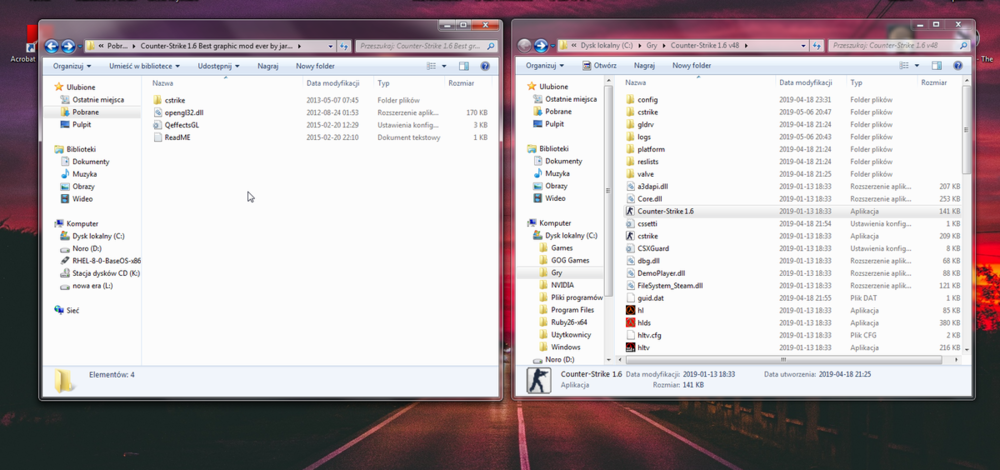This screenshot has height=470, width=1000.
Task: Open view options dropdown arrow in left window
Action: (444, 66)
